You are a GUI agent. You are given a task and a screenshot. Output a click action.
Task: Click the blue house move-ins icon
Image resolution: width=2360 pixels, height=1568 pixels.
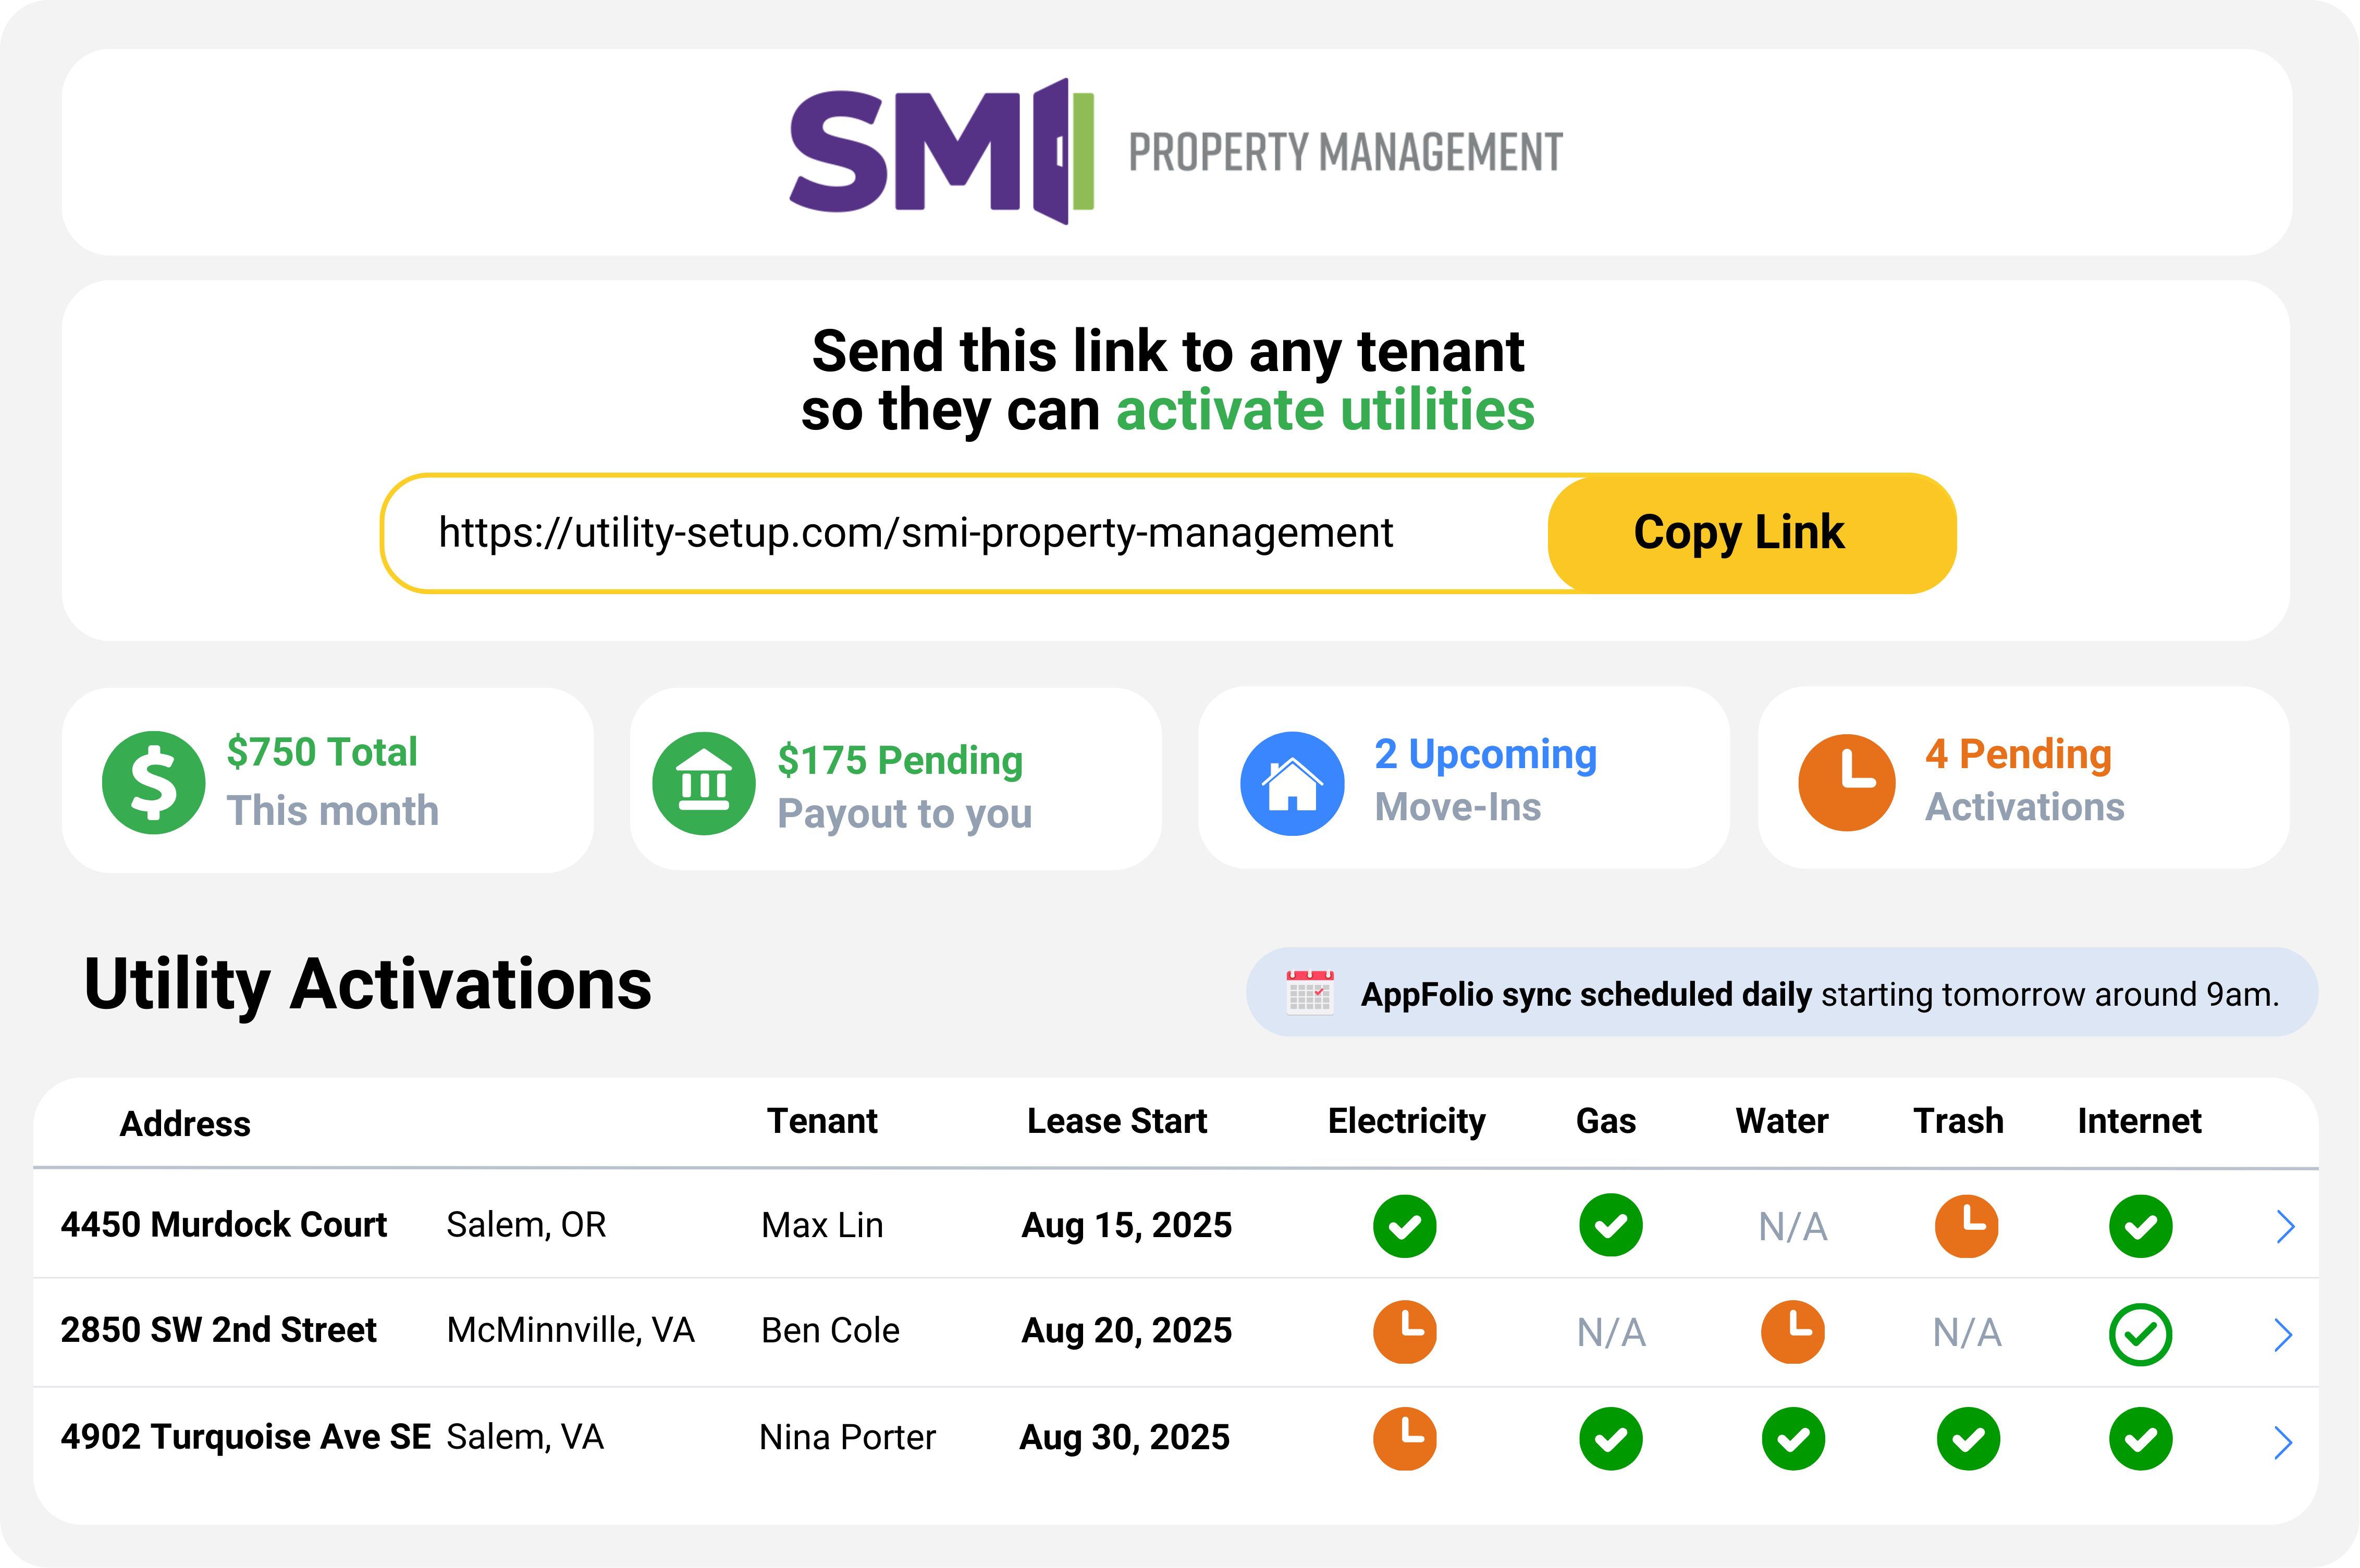tap(1292, 783)
